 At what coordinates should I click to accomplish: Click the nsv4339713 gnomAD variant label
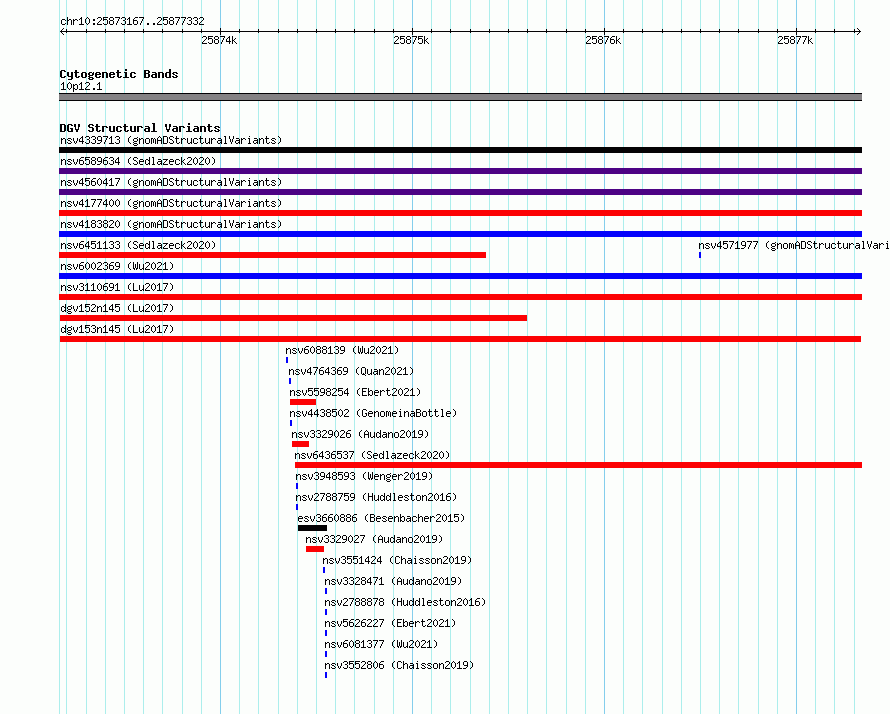[x=171, y=140]
